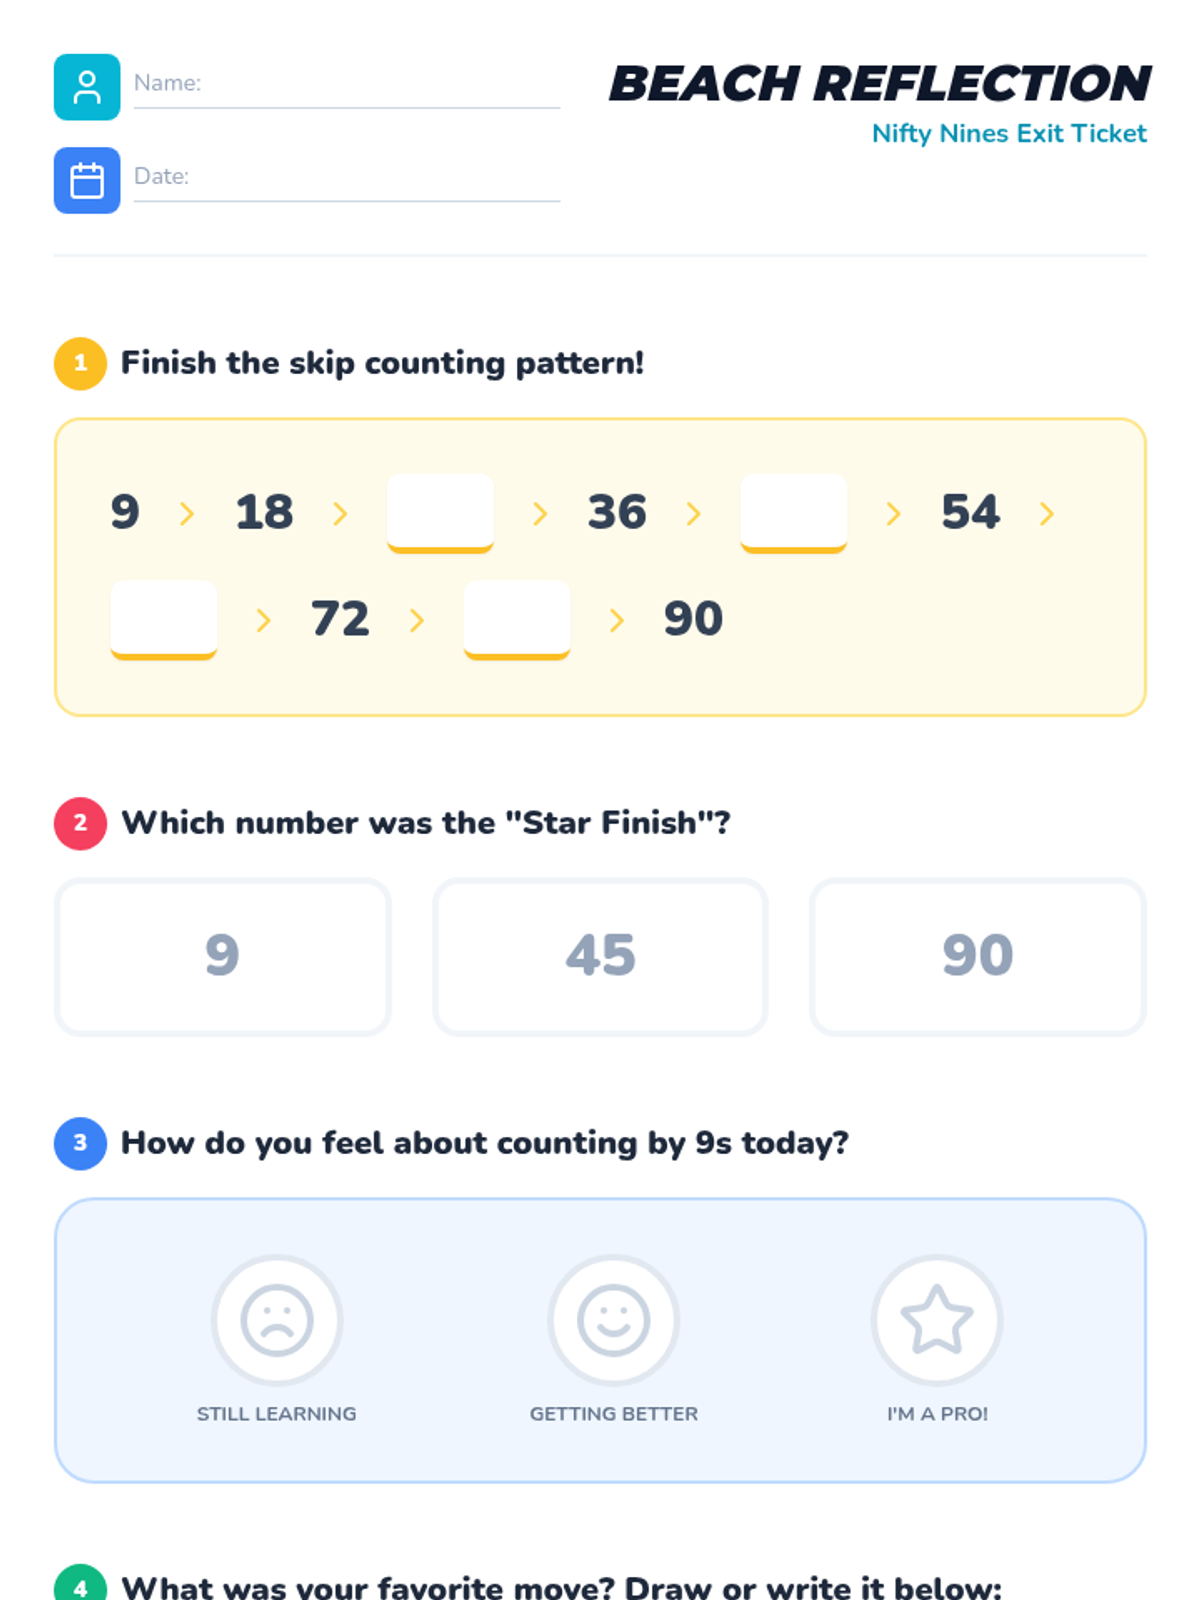Select answer card 9 for Star Finish
The height and width of the screenshot is (1600, 1200).
point(222,956)
